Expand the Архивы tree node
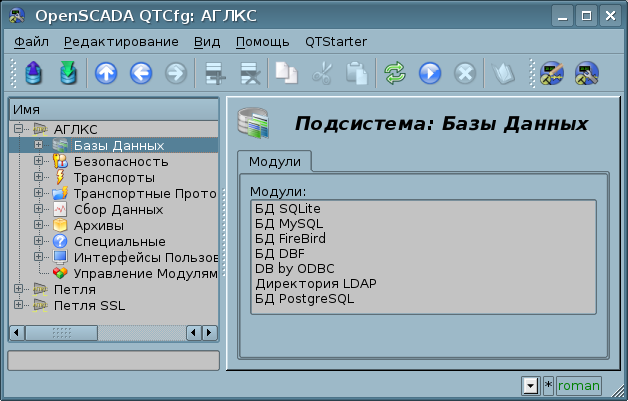 38,225
